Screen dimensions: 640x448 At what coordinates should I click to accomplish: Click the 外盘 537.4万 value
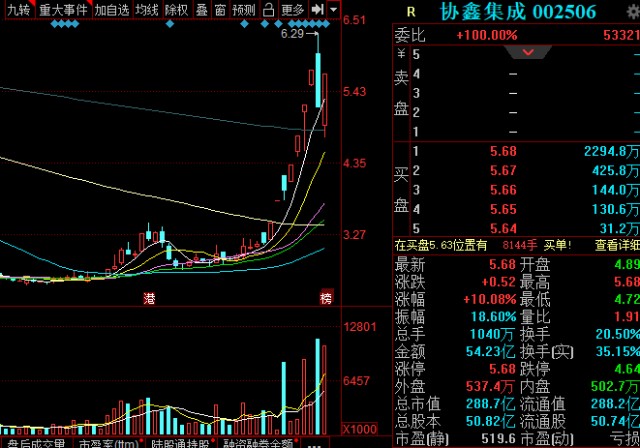pos(491,386)
